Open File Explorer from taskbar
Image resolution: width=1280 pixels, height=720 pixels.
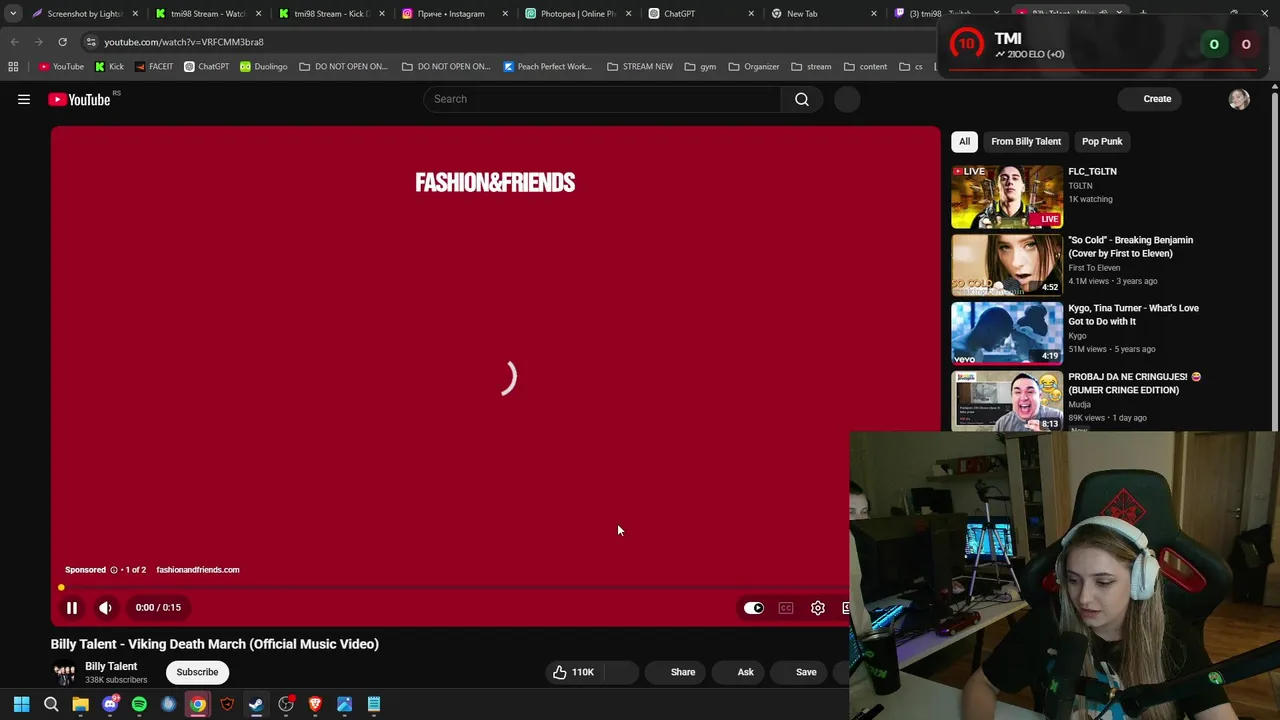tap(80, 704)
